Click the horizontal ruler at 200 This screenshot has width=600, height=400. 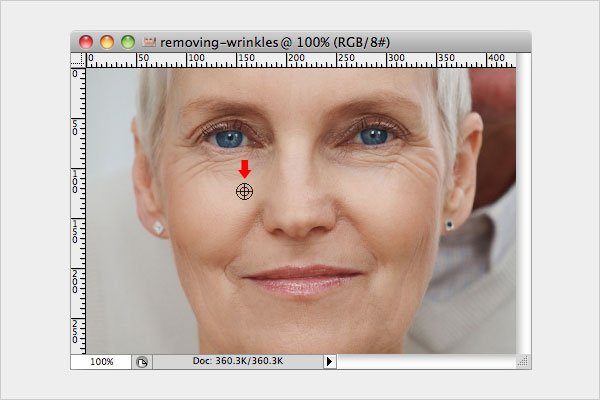(296, 60)
